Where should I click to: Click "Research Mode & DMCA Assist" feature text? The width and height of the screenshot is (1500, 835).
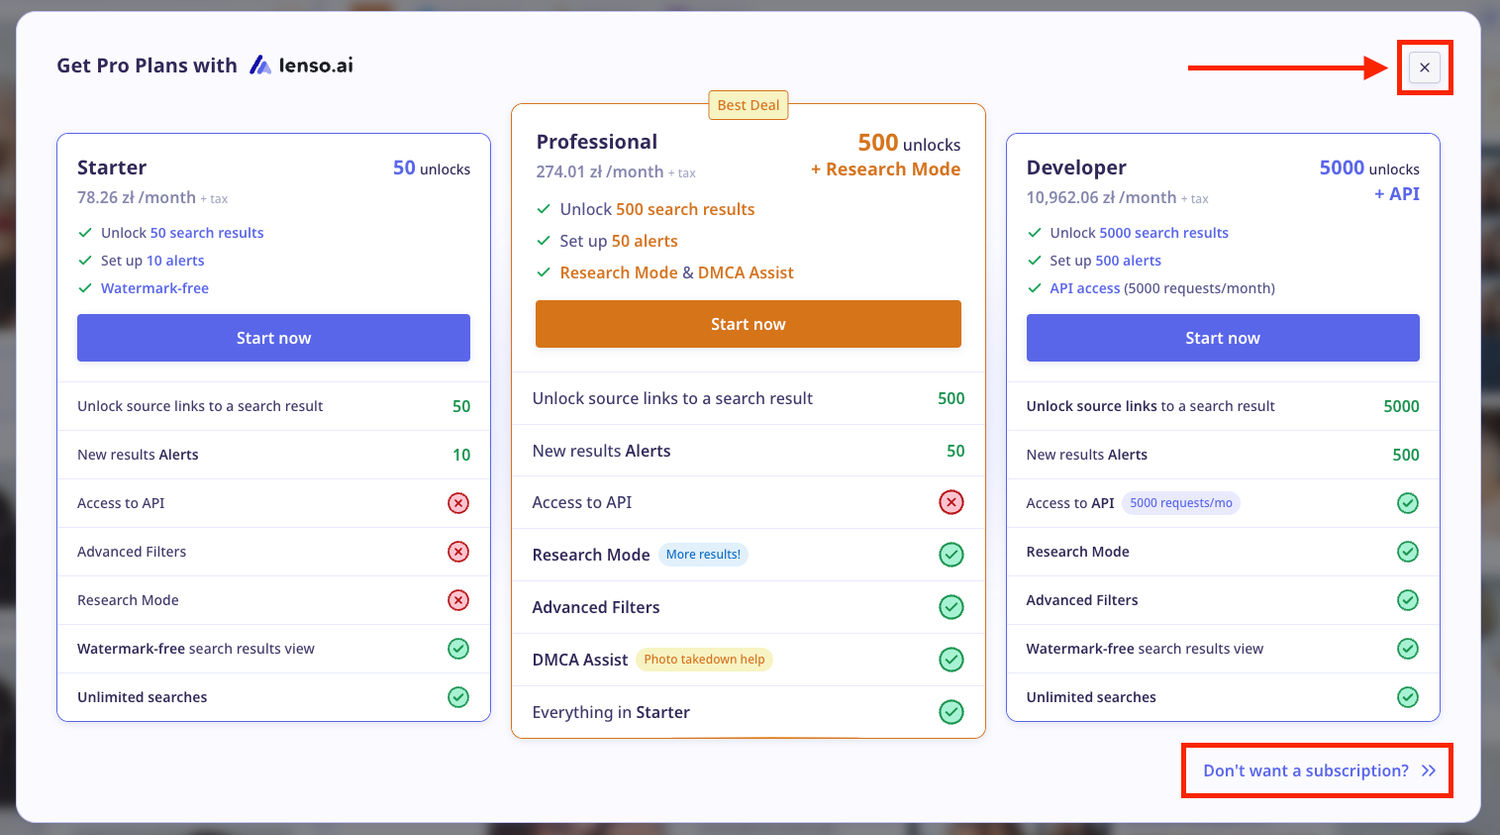pyautogui.click(x=677, y=273)
